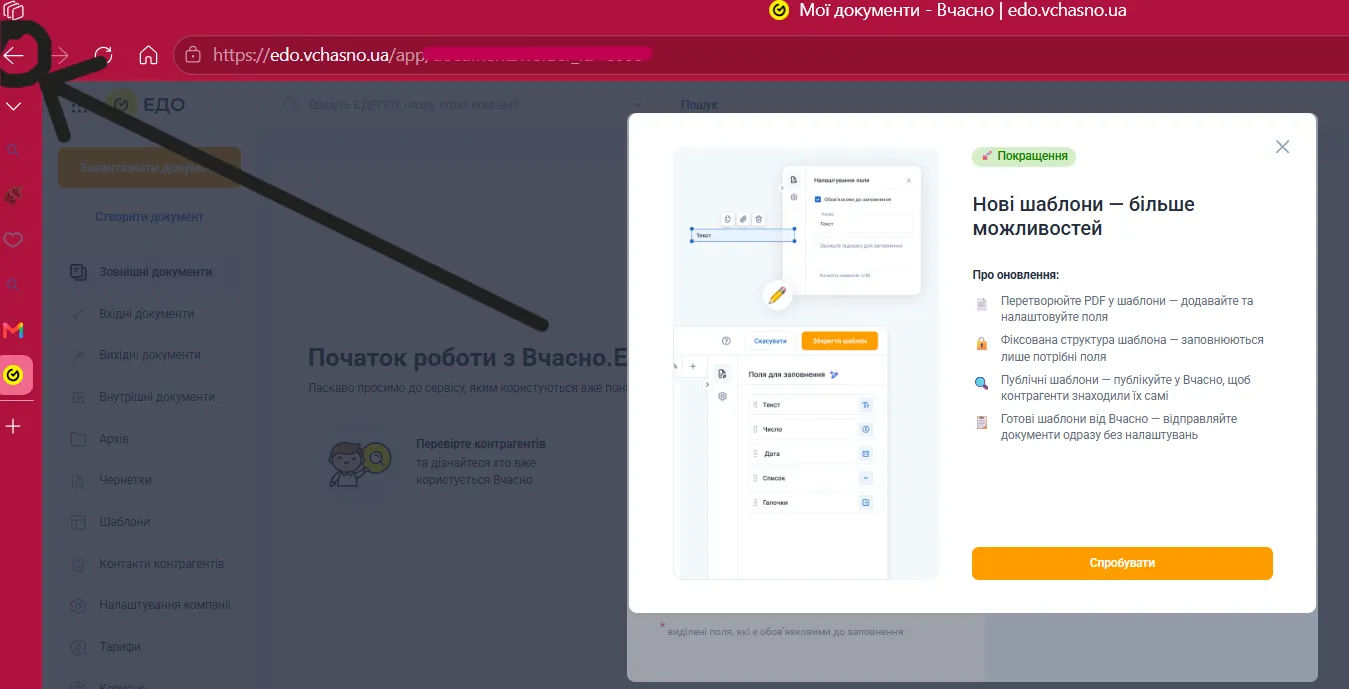Click the Початок роботи з Вчасно heading
Image resolution: width=1349 pixels, height=689 pixels.
[x=467, y=358]
